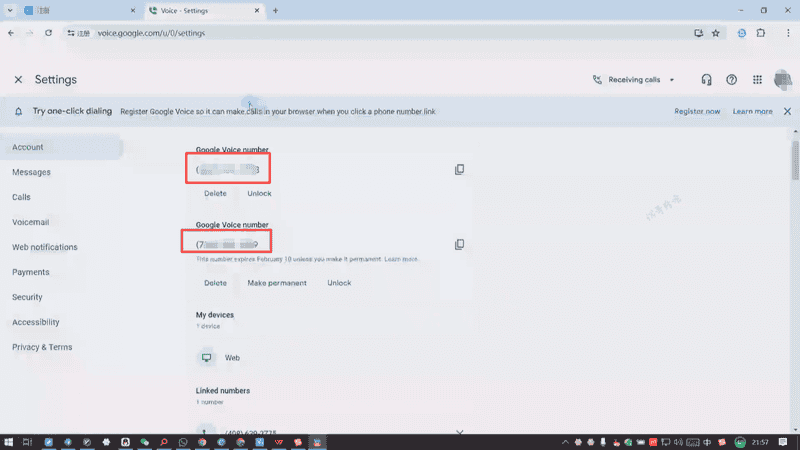Open the site information icon in address bar

[x=71, y=33]
